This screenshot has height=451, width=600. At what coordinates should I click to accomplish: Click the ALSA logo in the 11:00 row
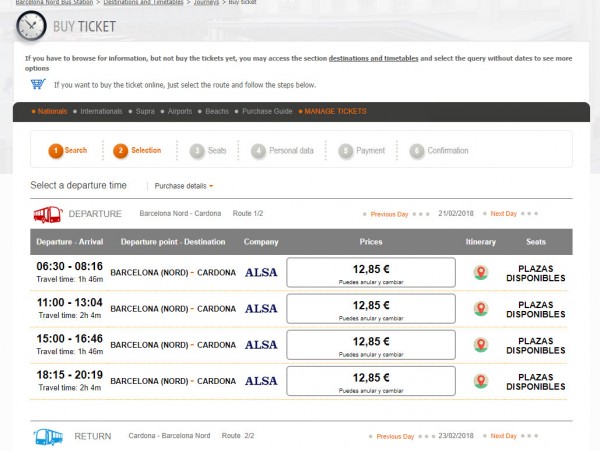(261, 309)
